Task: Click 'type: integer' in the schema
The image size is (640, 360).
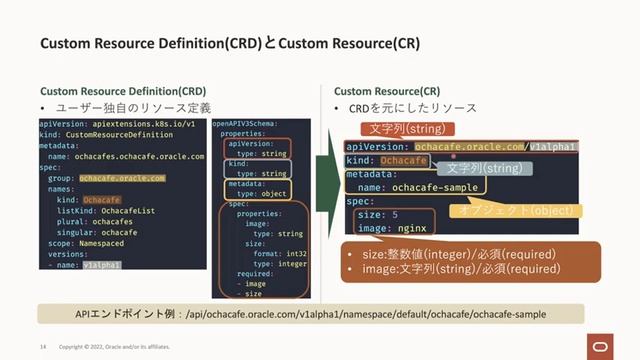Action: (280, 264)
